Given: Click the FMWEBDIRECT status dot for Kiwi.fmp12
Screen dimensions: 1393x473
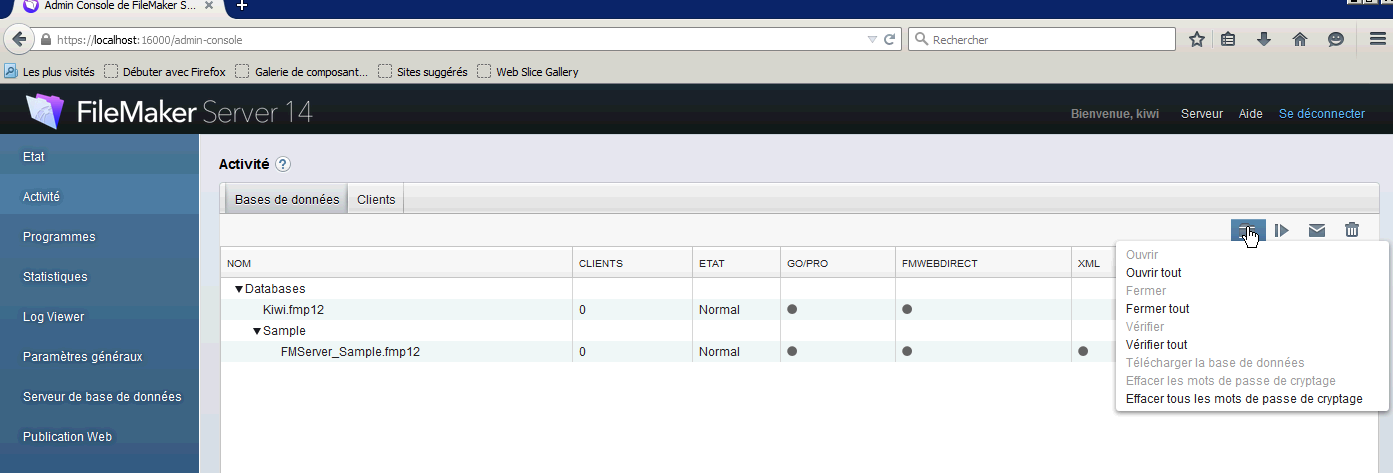Looking at the screenshot, I should click(907, 310).
